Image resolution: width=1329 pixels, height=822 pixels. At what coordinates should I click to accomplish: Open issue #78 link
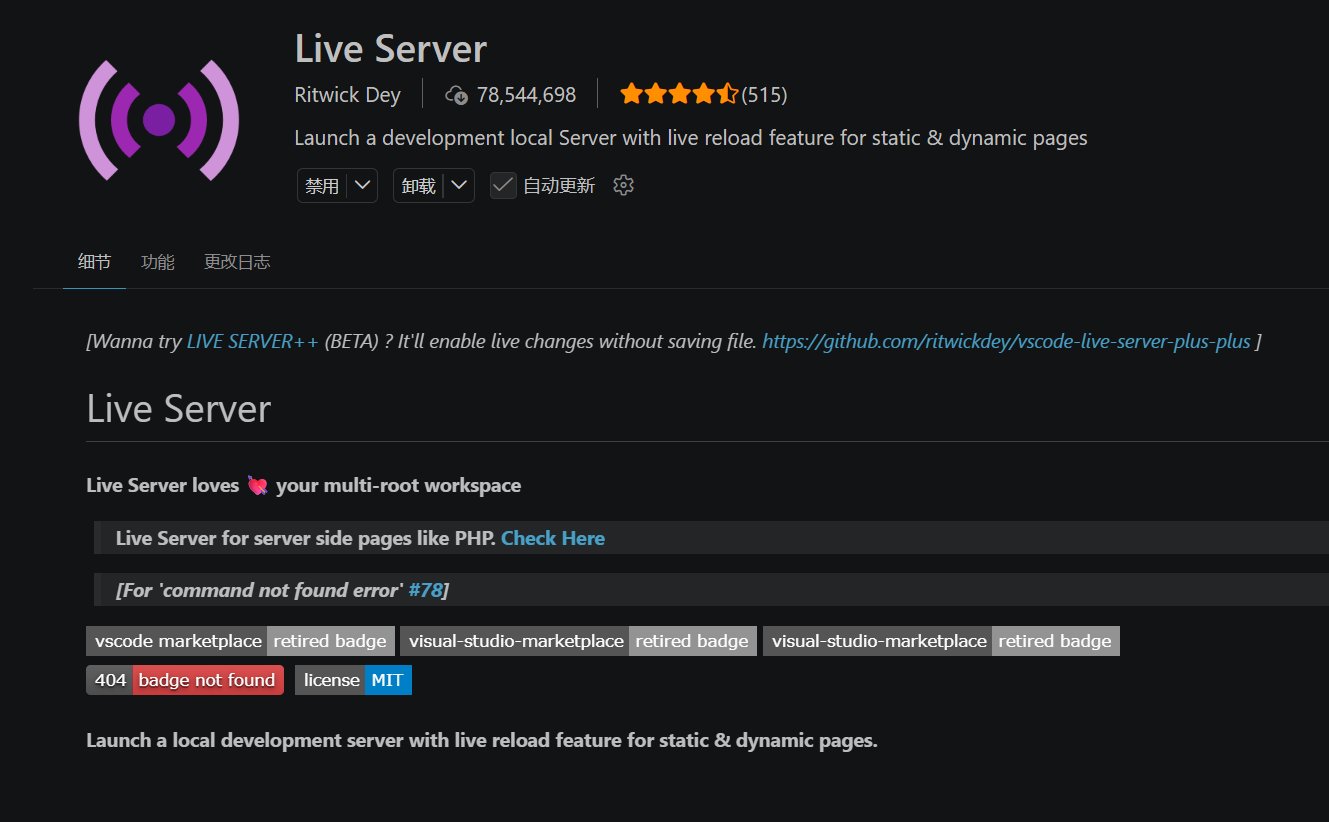point(425,590)
